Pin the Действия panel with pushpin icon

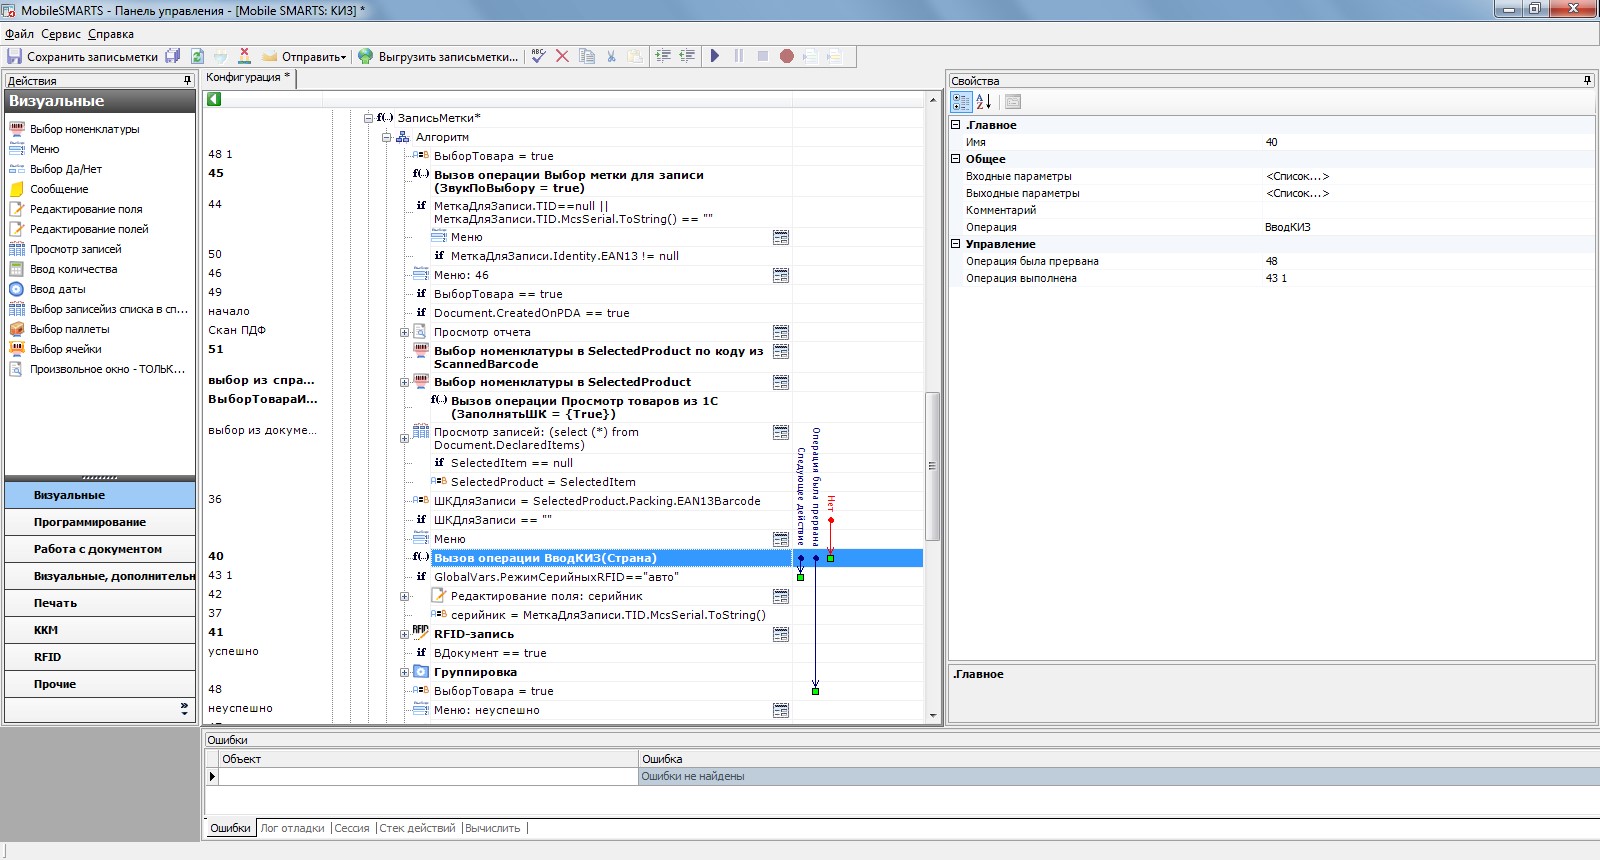pos(187,80)
